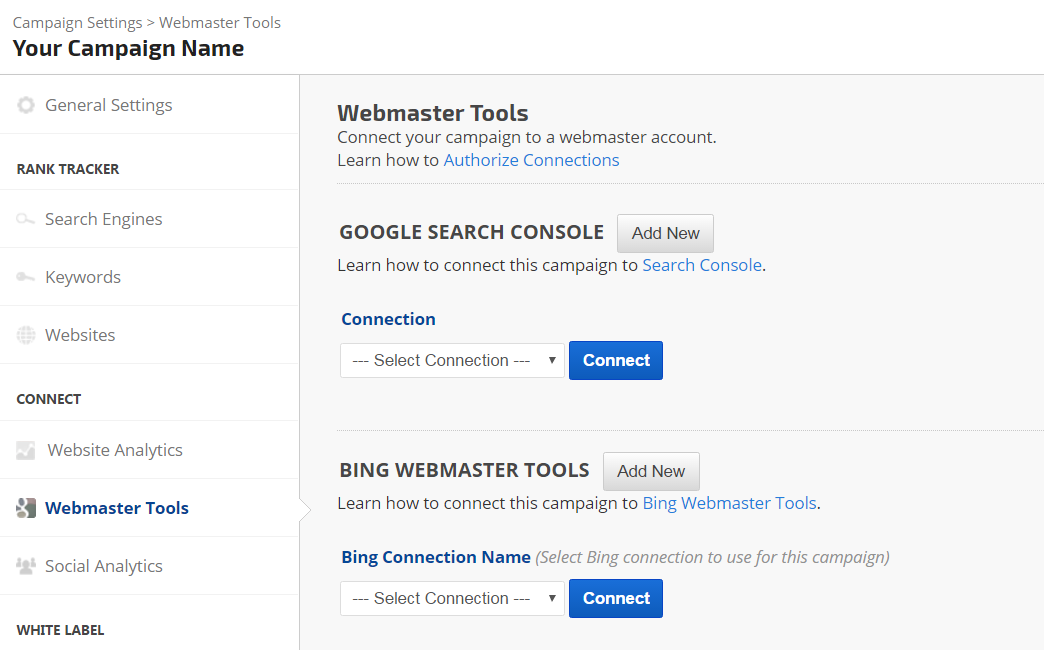1044x650 pixels.
Task: Click the Search Engines magnifier icon
Action: [26, 219]
